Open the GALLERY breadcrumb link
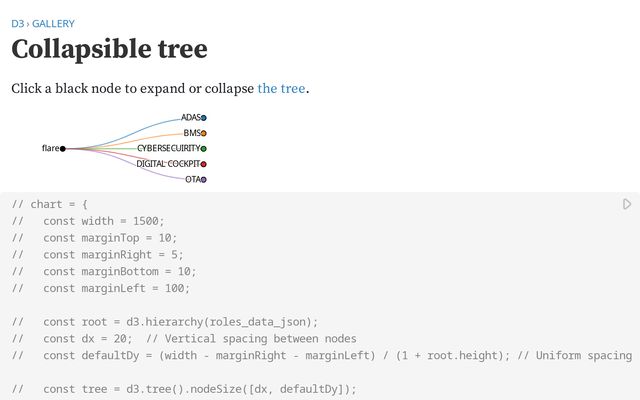The height and width of the screenshot is (400, 640). (x=53, y=23)
